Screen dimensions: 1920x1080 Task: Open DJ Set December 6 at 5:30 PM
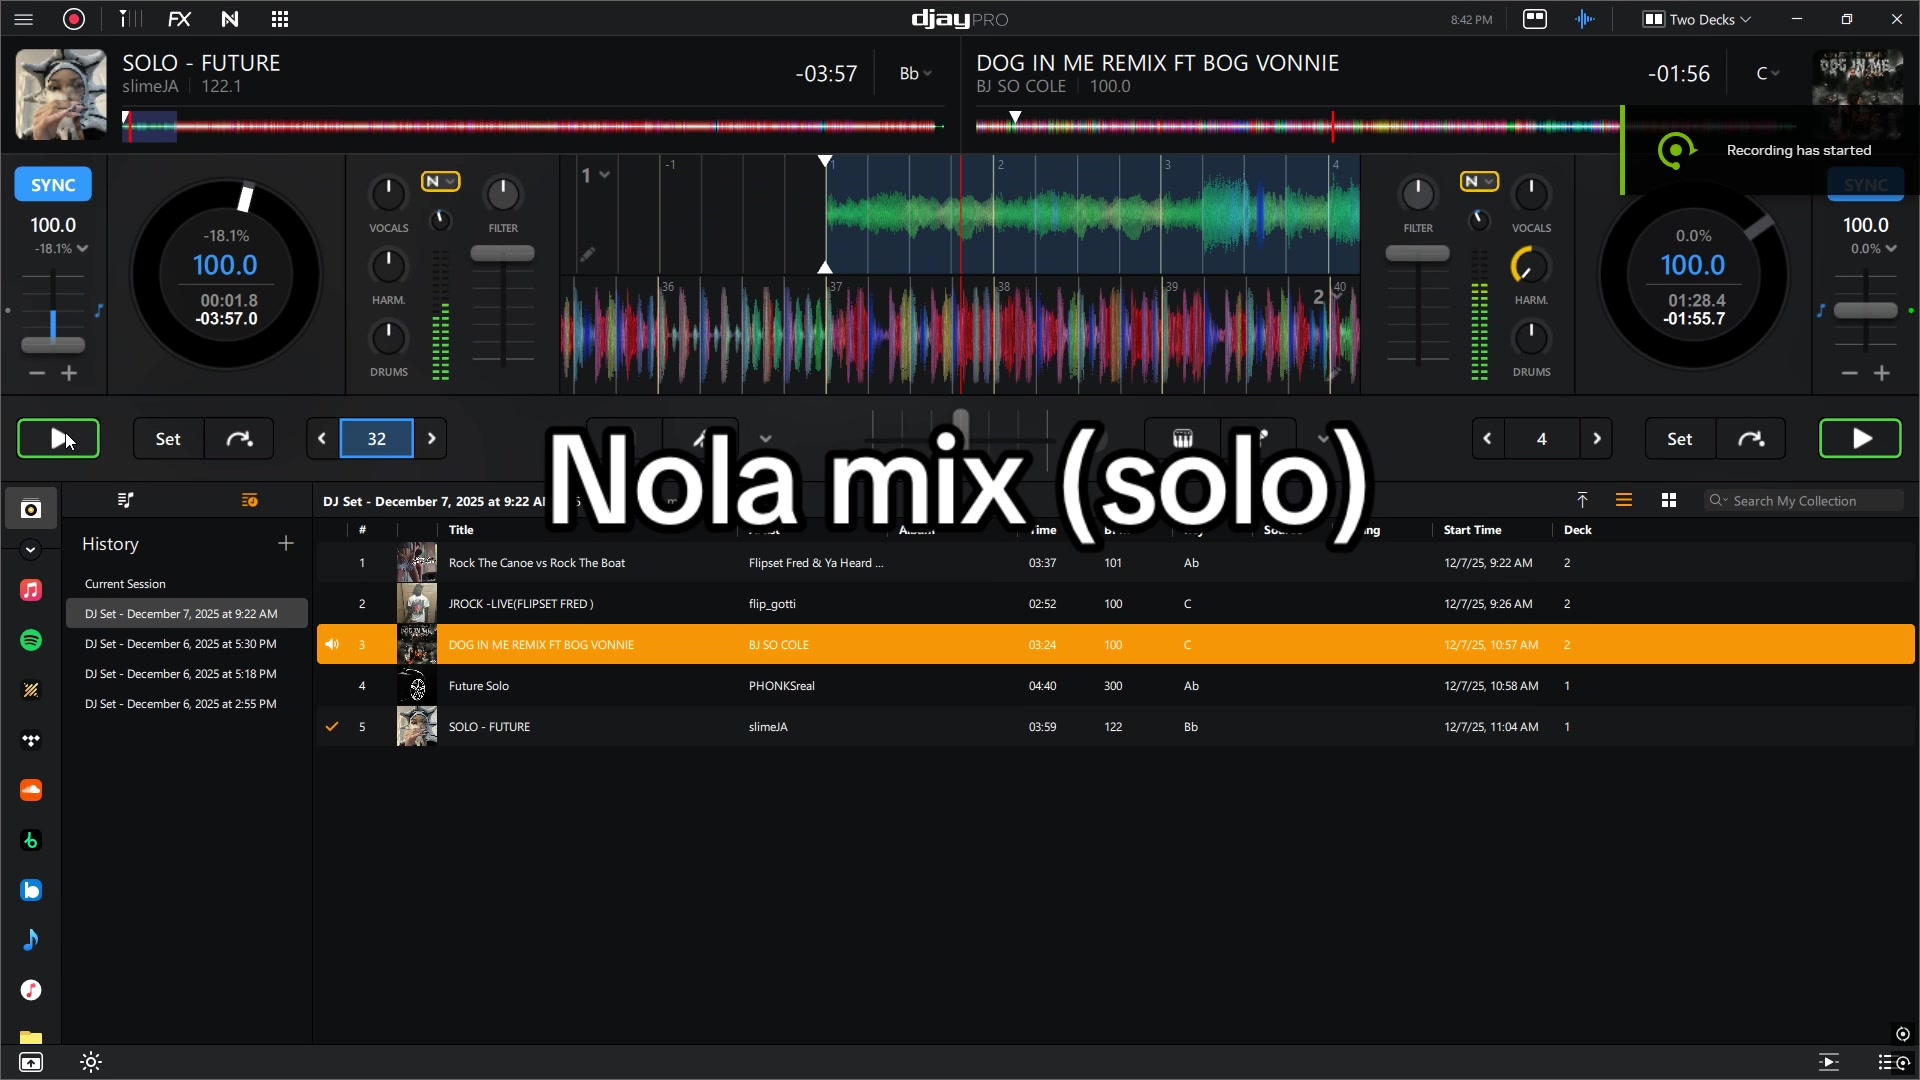click(x=180, y=644)
